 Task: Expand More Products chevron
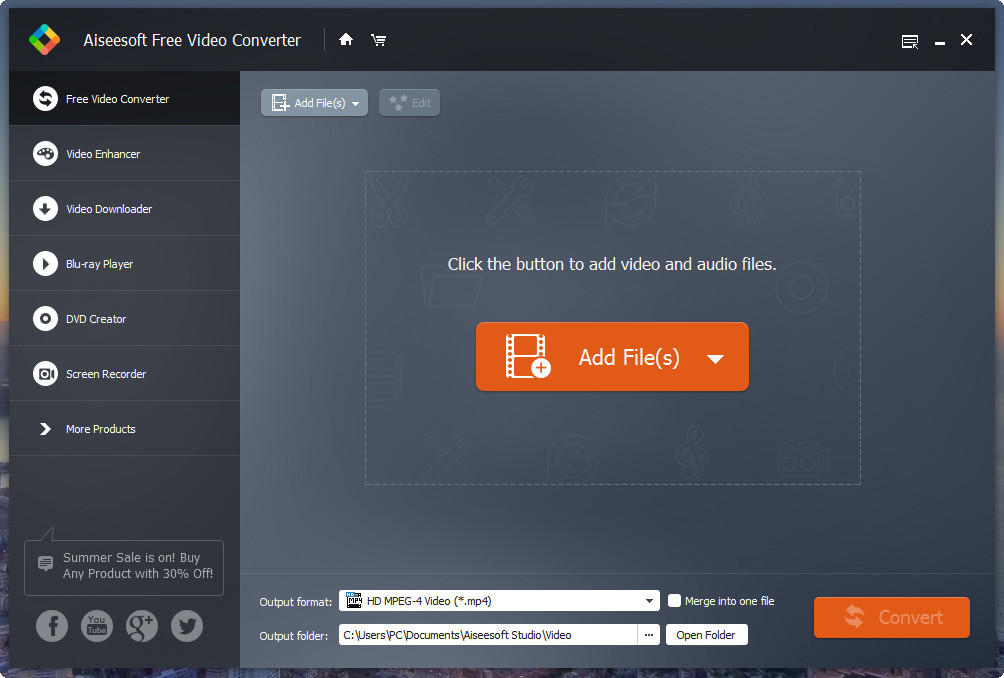click(45, 429)
